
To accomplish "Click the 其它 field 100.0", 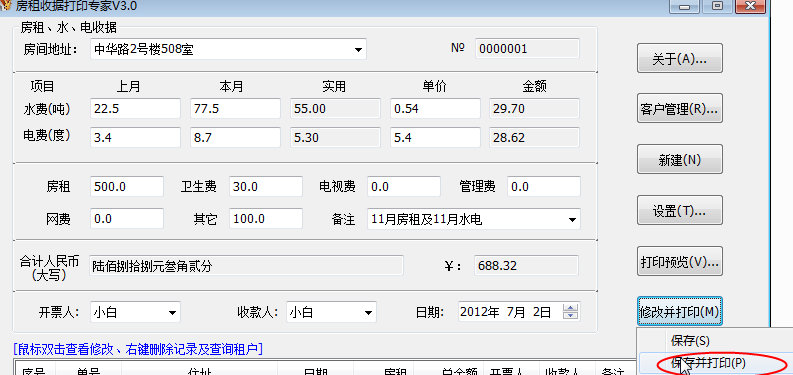I will click(266, 219).
